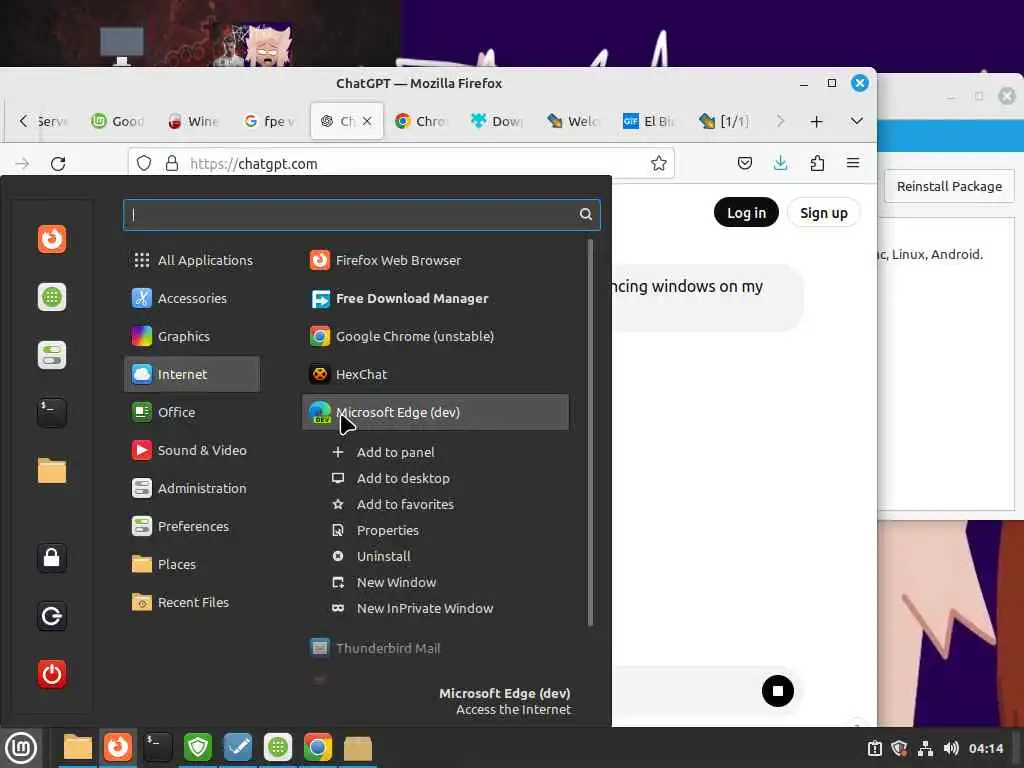
Task: Select the Accessories category
Action: point(192,298)
